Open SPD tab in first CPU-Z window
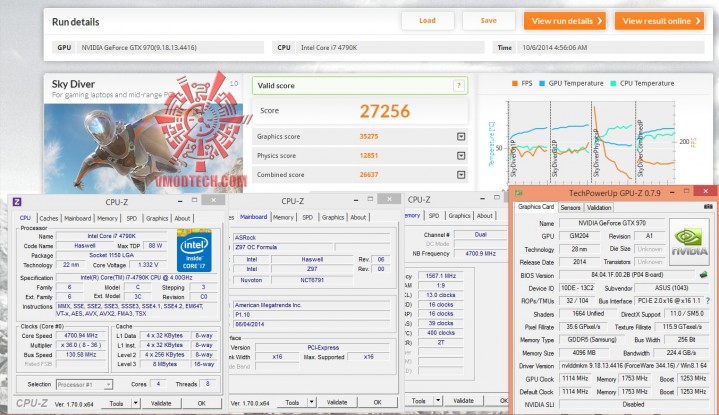Viewport: 719px width, 415px height. point(132,218)
